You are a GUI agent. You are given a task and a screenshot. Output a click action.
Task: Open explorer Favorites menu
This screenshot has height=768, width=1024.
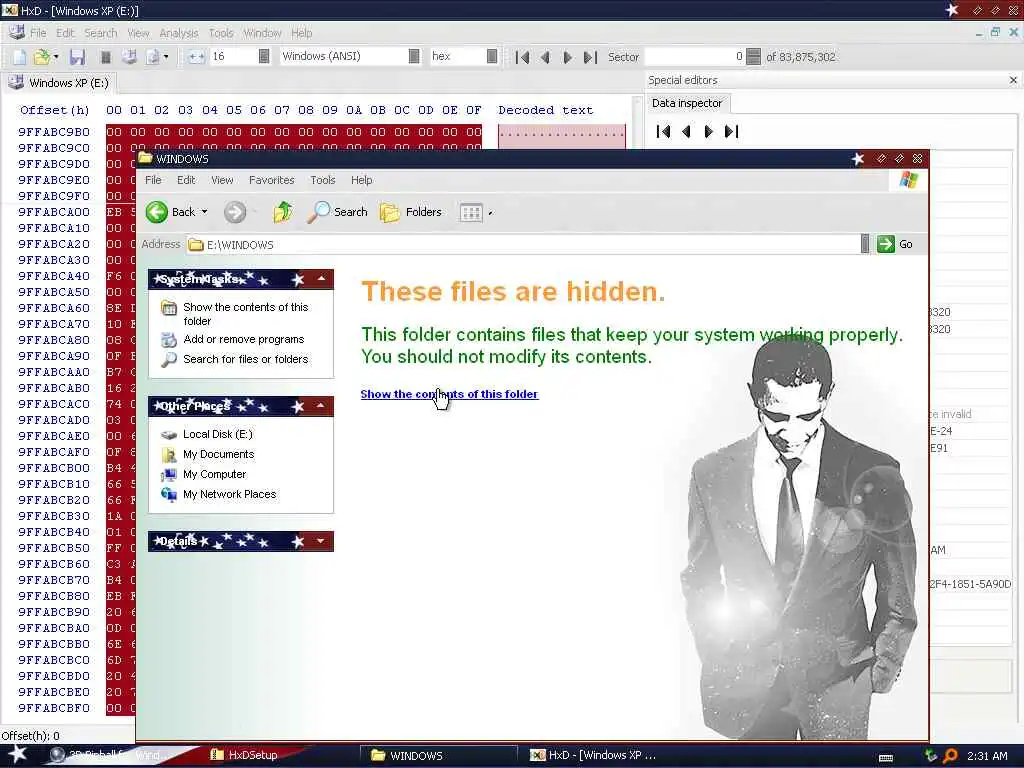coord(272,180)
